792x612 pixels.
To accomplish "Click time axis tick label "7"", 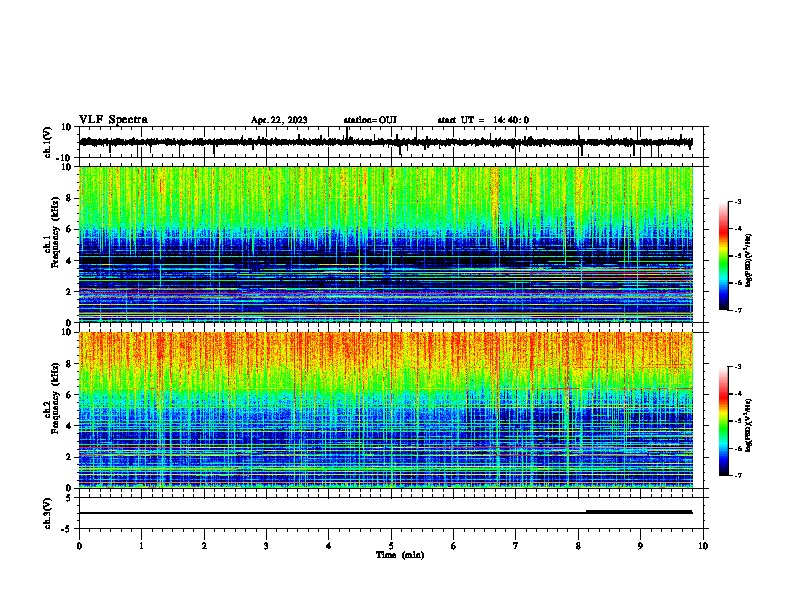I will coord(516,546).
